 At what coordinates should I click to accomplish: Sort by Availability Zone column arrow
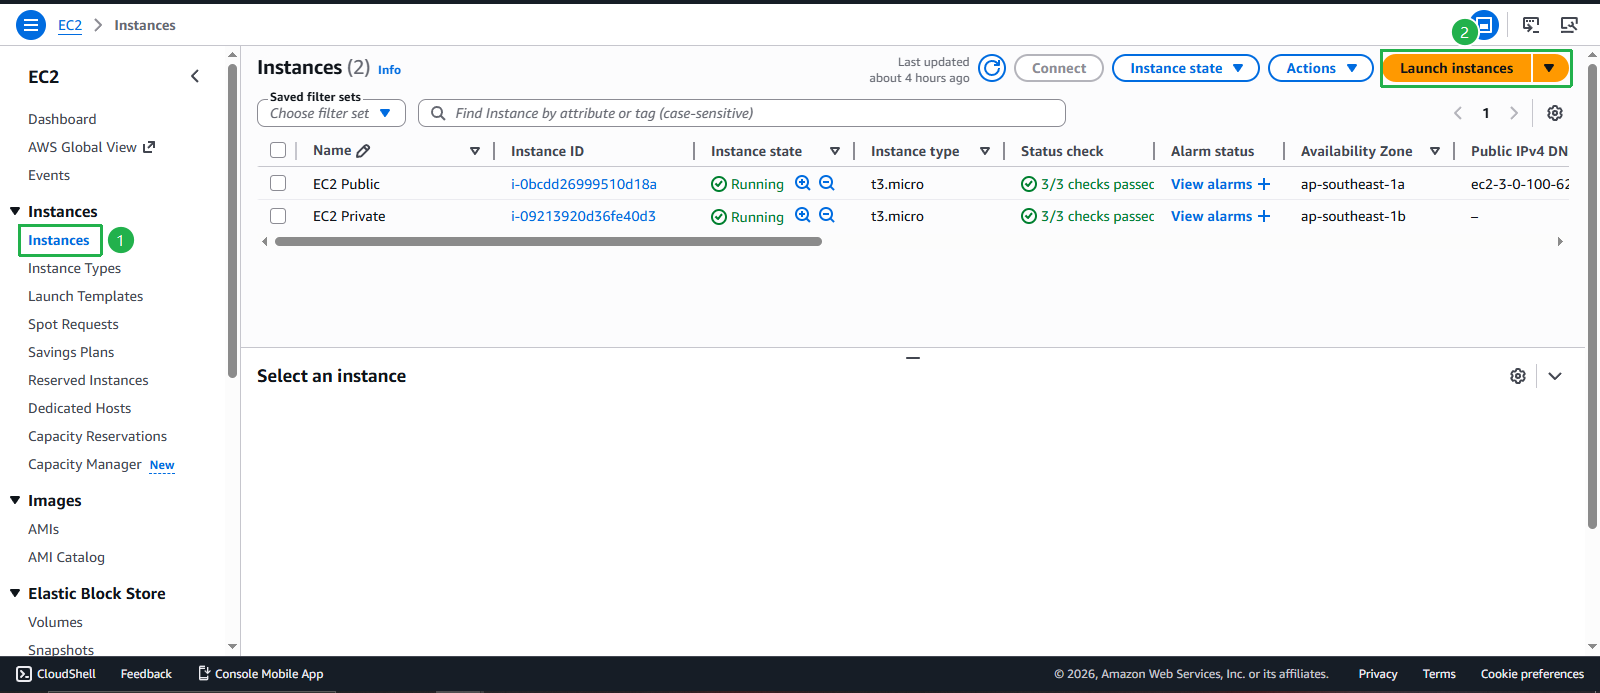[1435, 151]
